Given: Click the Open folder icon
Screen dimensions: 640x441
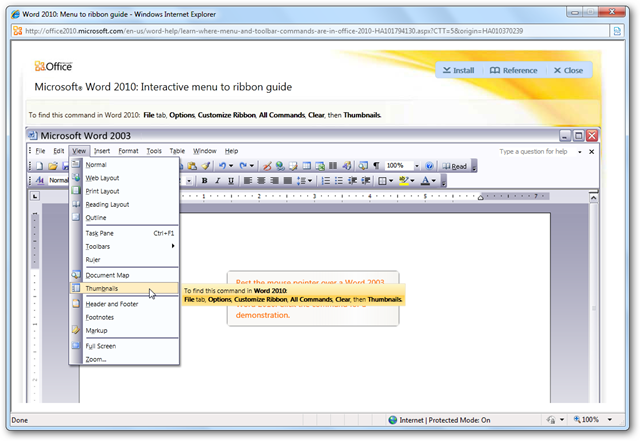Looking at the screenshot, I should [x=53, y=166].
